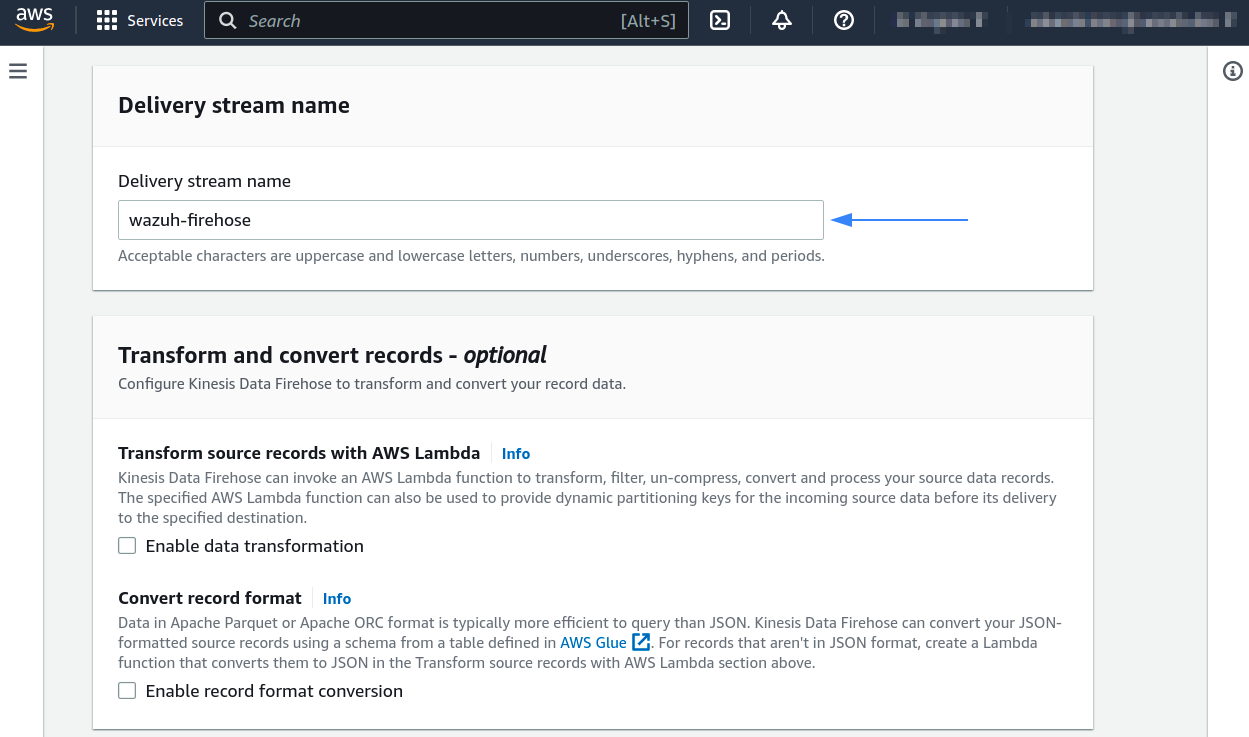Viewport: 1249px width, 737px height.
Task: Click the 'Enable record format conversion' label text
Action: (x=274, y=691)
